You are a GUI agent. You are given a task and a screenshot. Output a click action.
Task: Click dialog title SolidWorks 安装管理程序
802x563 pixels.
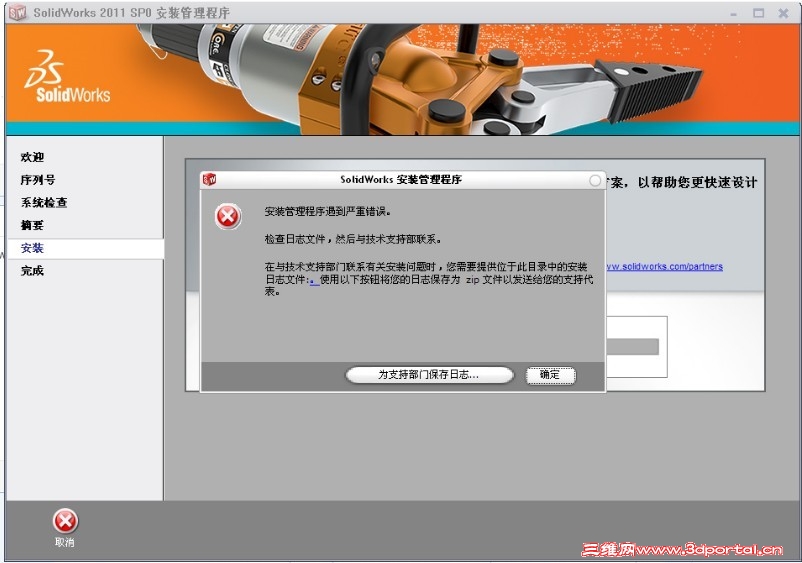click(401, 179)
